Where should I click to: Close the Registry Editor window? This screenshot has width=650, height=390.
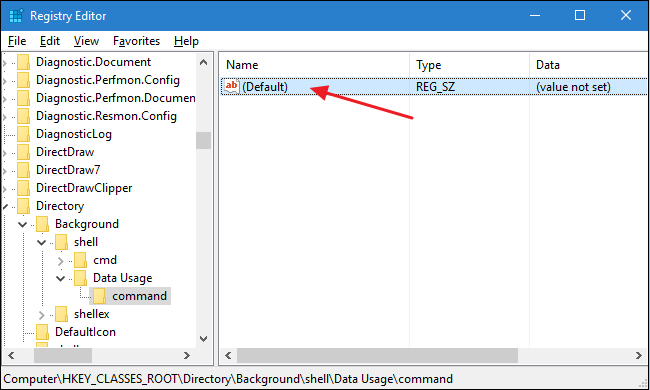coord(626,16)
